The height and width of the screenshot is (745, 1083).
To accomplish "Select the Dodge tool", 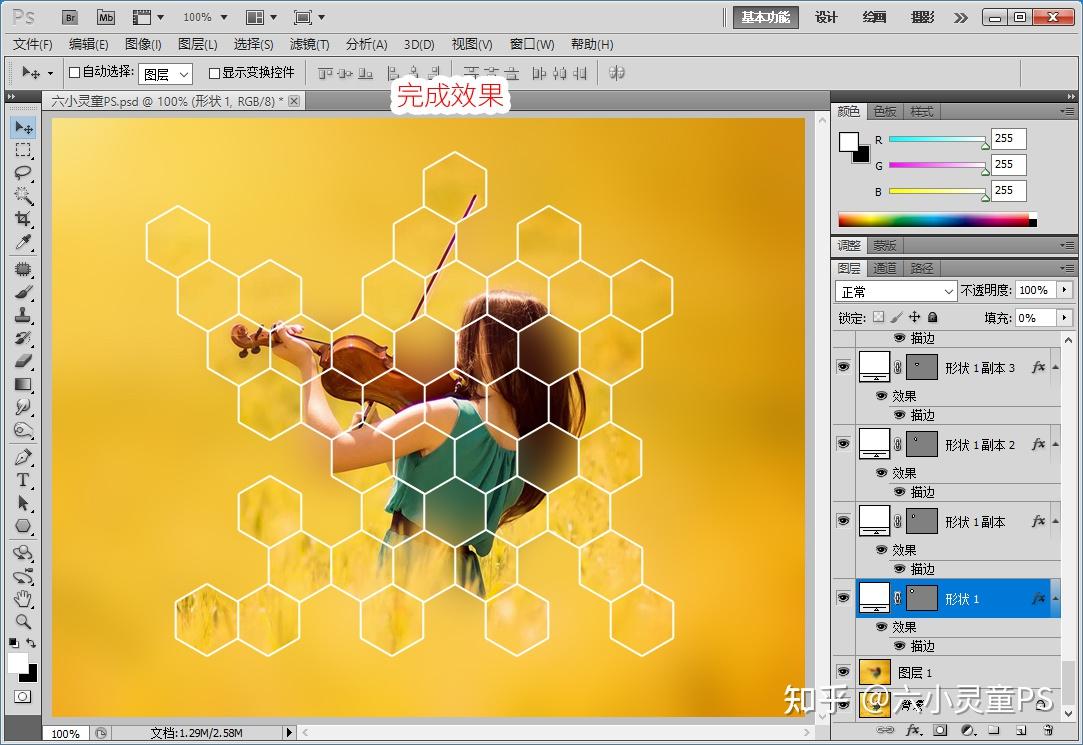I will [x=23, y=430].
